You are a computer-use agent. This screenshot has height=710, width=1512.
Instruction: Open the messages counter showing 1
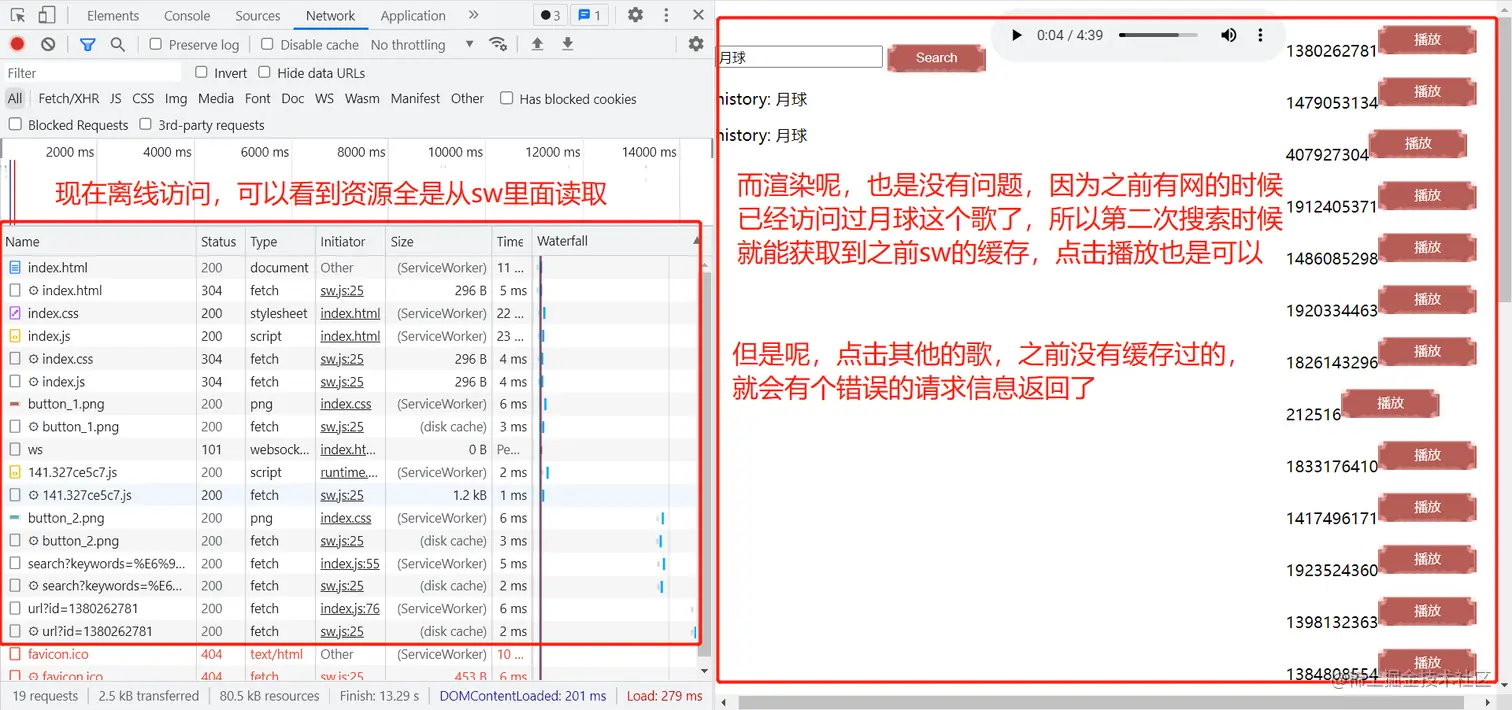[589, 15]
